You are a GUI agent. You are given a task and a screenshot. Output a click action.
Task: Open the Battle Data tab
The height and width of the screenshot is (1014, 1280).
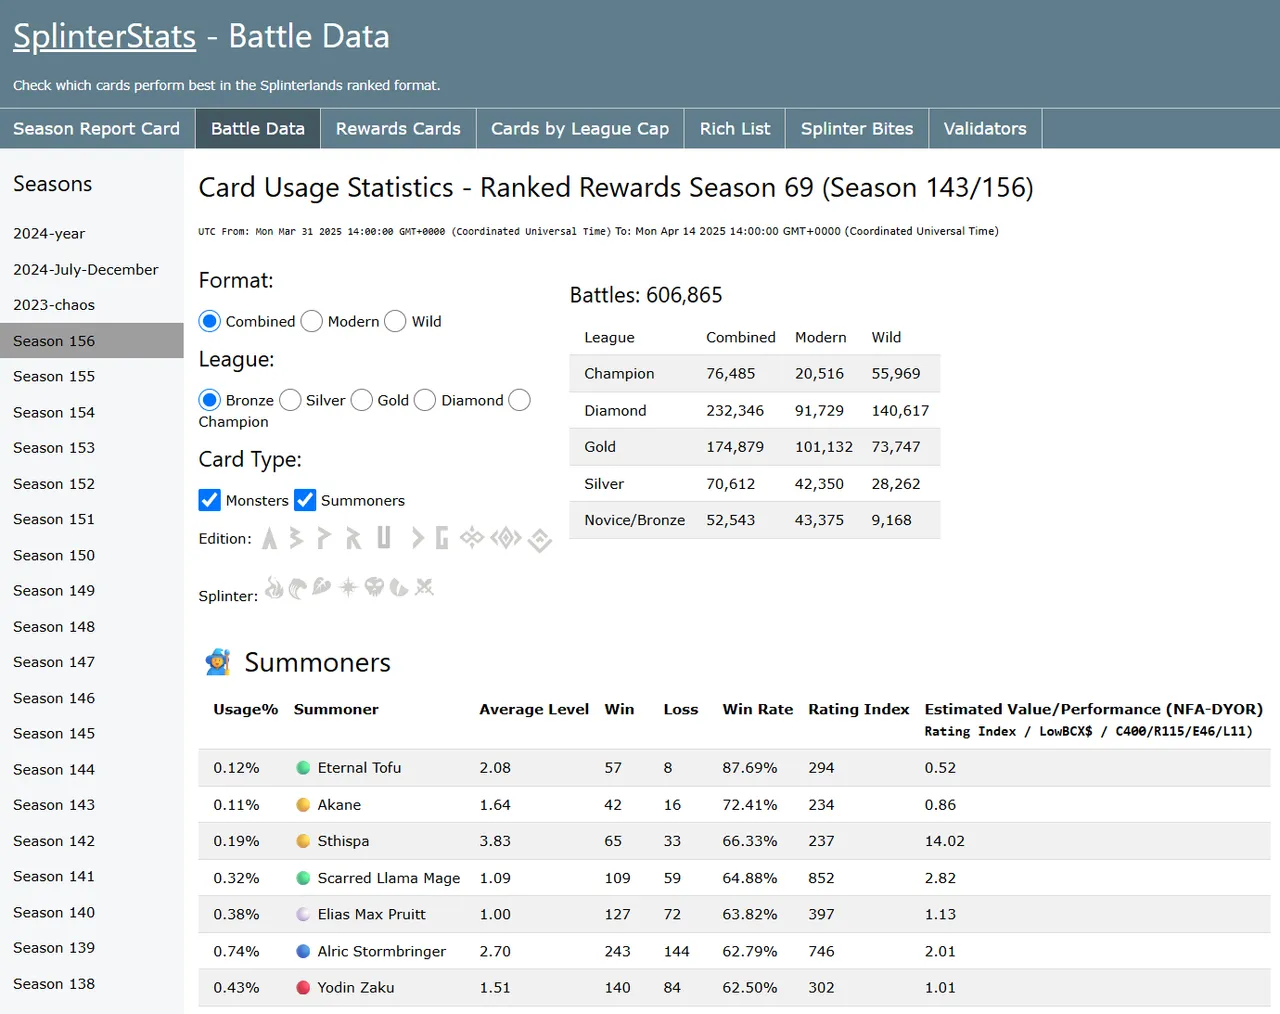coord(258,128)
